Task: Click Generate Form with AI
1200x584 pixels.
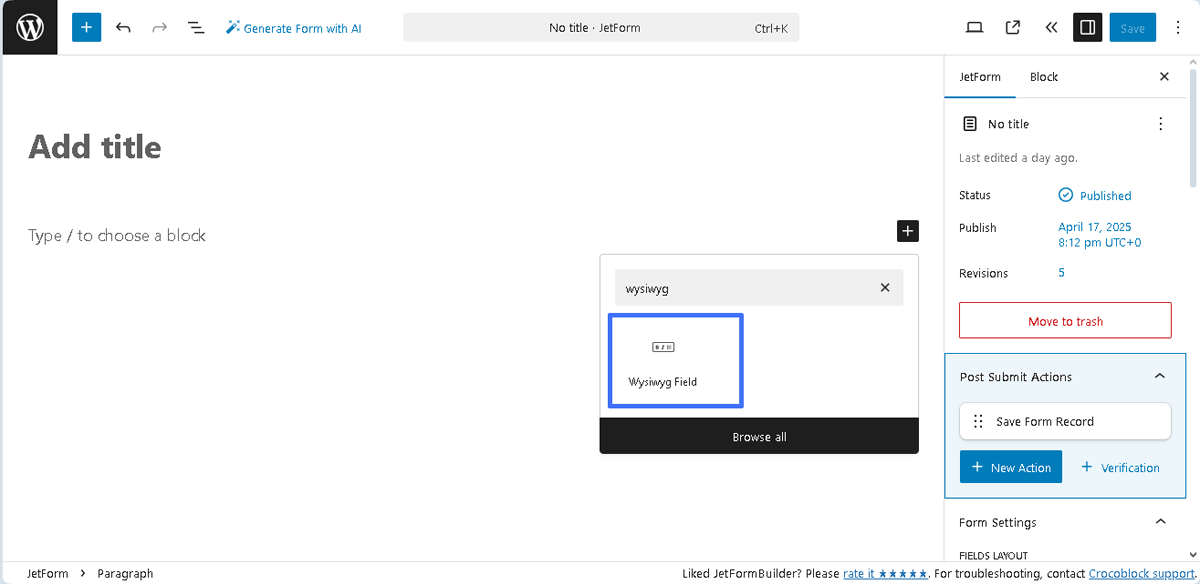Action: (x=293, y=27)
